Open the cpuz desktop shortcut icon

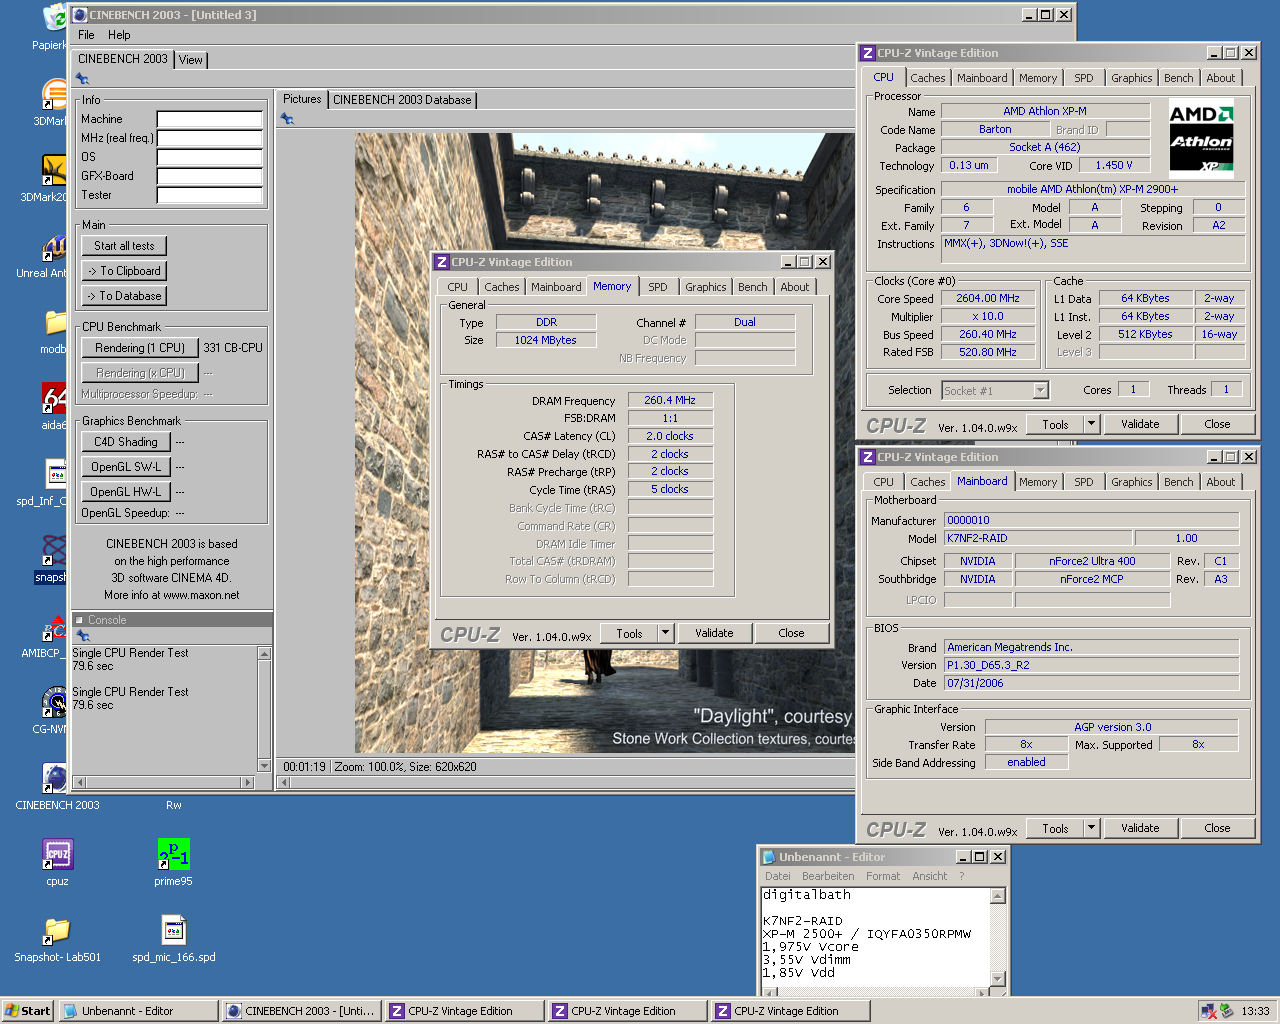coord(57,855)
